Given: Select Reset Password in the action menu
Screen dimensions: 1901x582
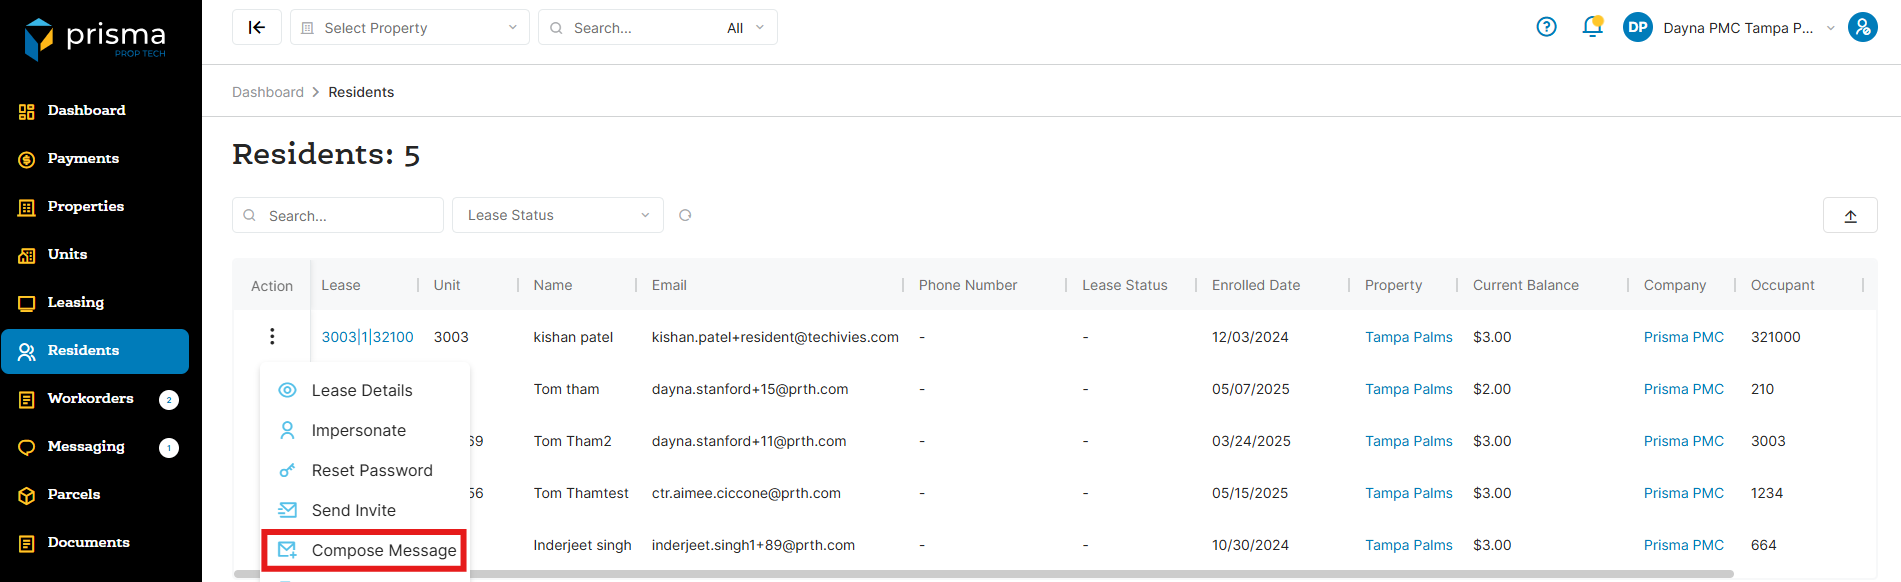Looking at the screenshot, I should click(371, 470).
